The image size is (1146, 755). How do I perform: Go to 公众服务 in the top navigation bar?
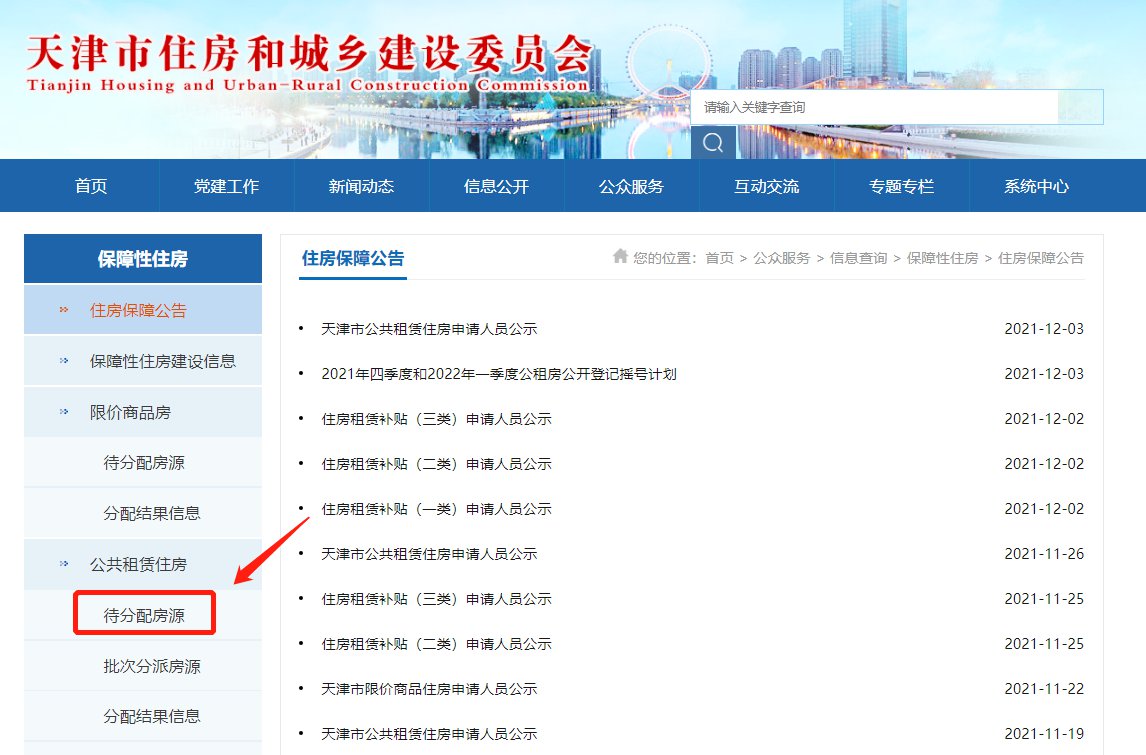[631, 186]
